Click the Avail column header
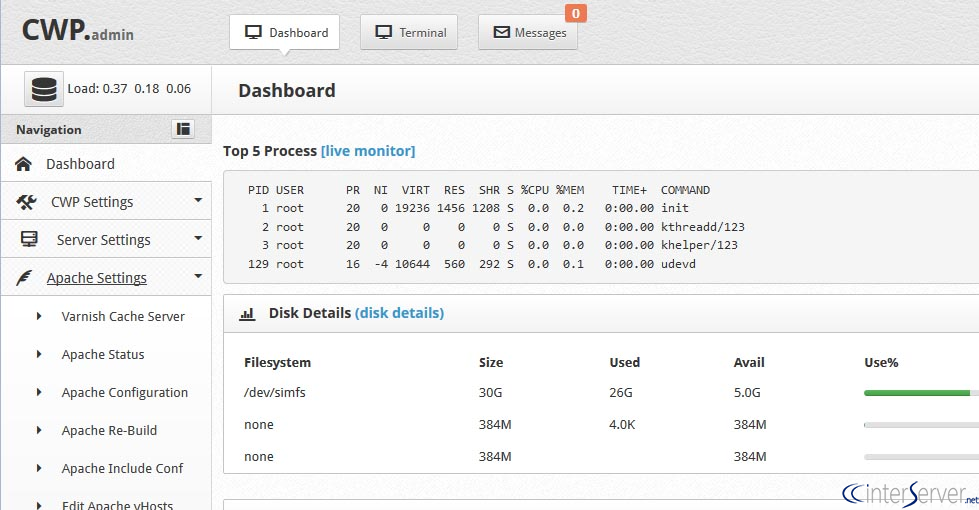Image resolution: width=979 pixels, height=510 pixels. click(x=749, y=363)
